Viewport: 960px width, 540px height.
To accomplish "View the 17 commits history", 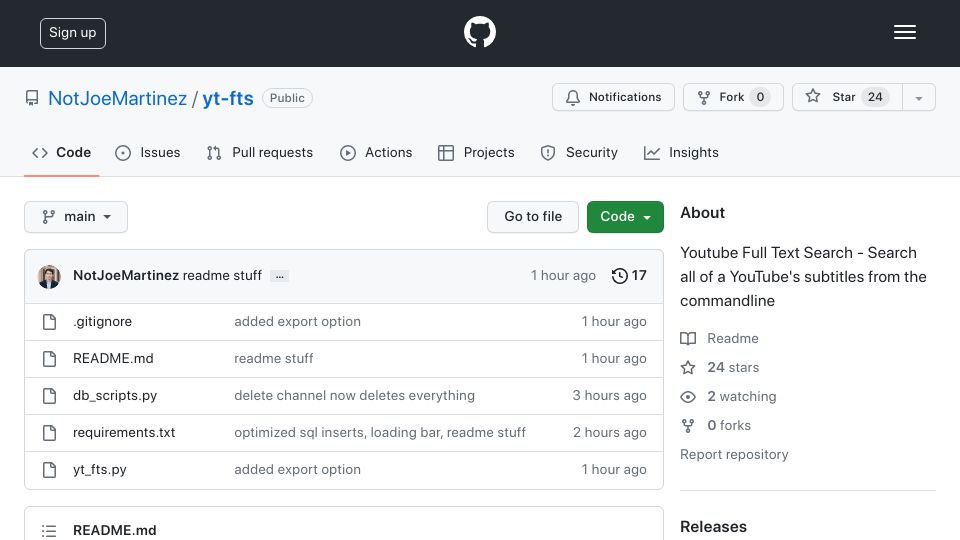I will point(629,276).
